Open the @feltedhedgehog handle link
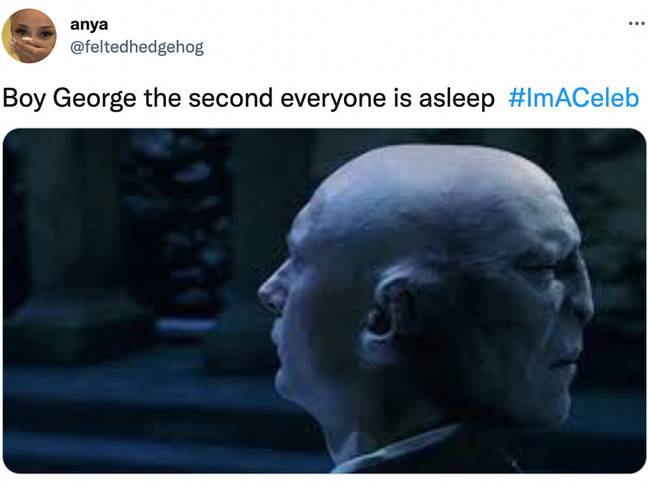Screen dimensions: 648x481 pyautogui.click(x=137, y=47)
